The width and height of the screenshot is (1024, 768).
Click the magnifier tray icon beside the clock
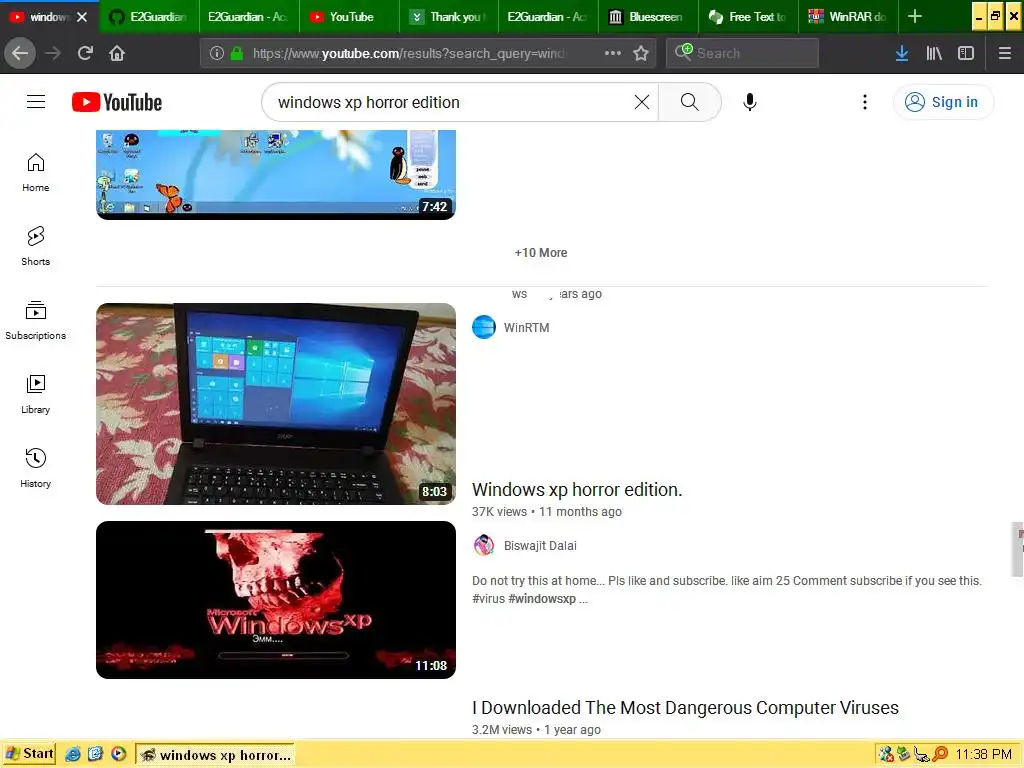(x=940, y=754)
